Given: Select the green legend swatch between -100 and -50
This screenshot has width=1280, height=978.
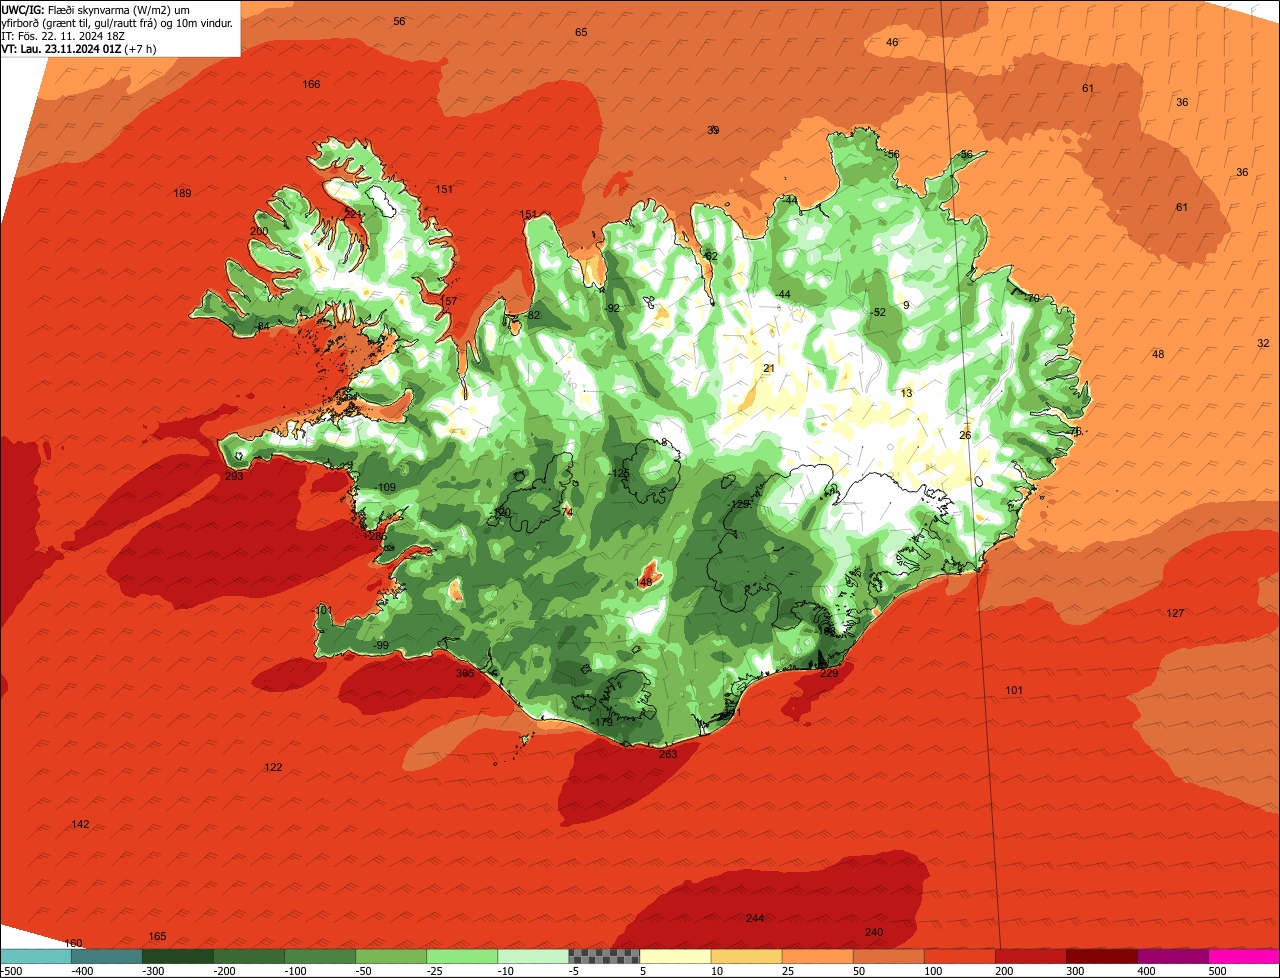Looking at the screenshot, I should [x=319, y=956].
